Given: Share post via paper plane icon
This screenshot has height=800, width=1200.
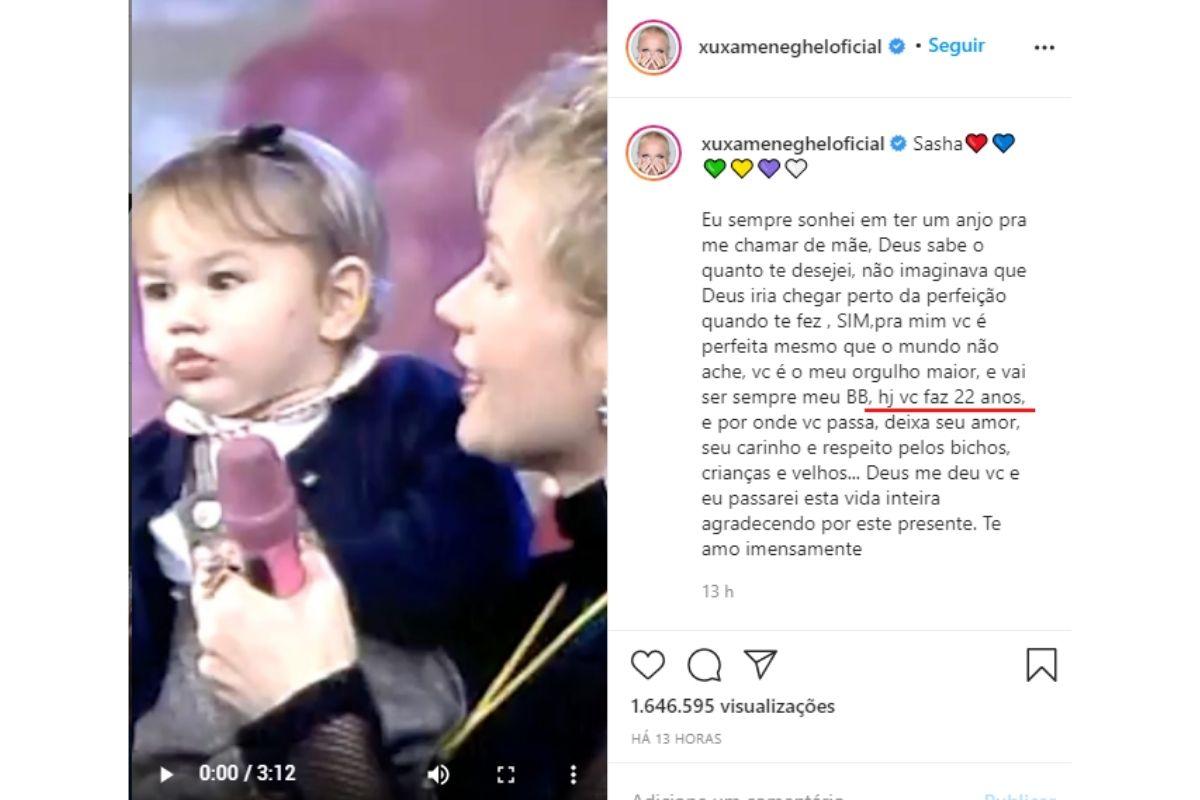Looking at the screenshot, I should (x=760, y=664).
